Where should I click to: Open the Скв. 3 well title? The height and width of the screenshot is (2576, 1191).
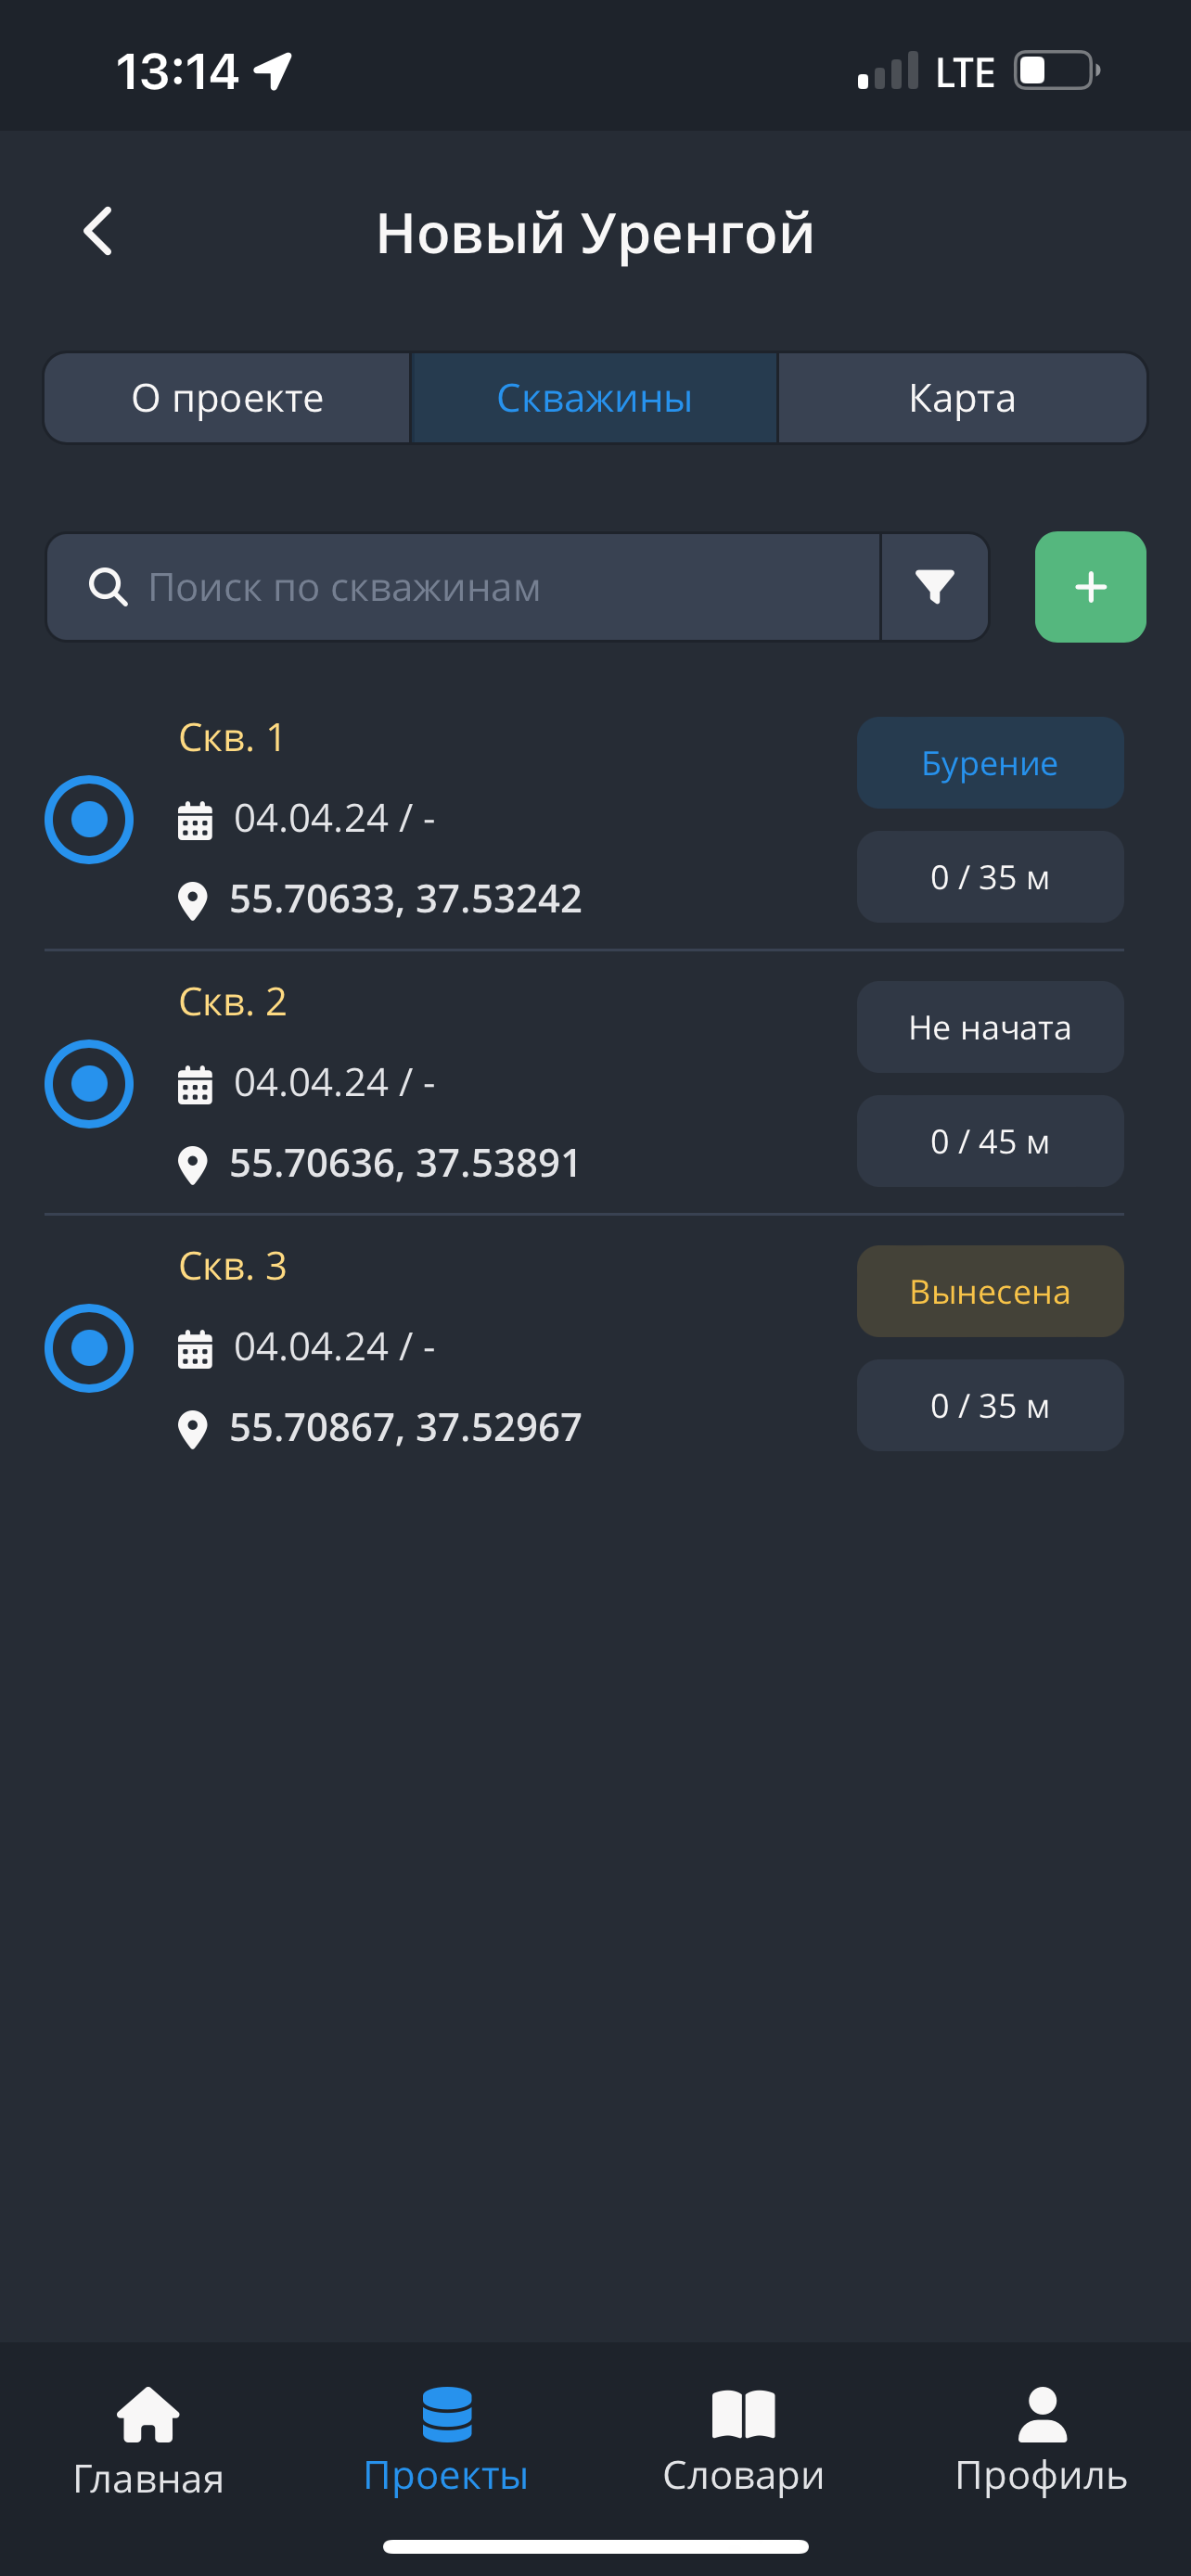pos(233,1266)
